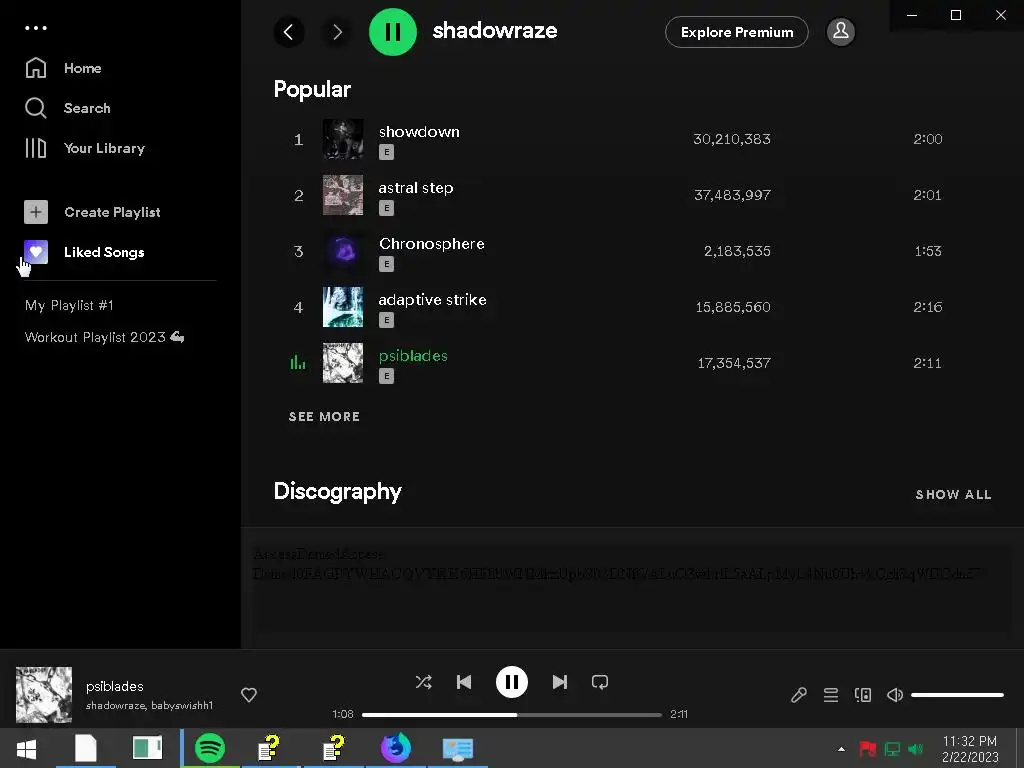1024x768 pixels.
Task: Open the three-dots app menu
Action: pyautogui.click(x=36, y=28)
